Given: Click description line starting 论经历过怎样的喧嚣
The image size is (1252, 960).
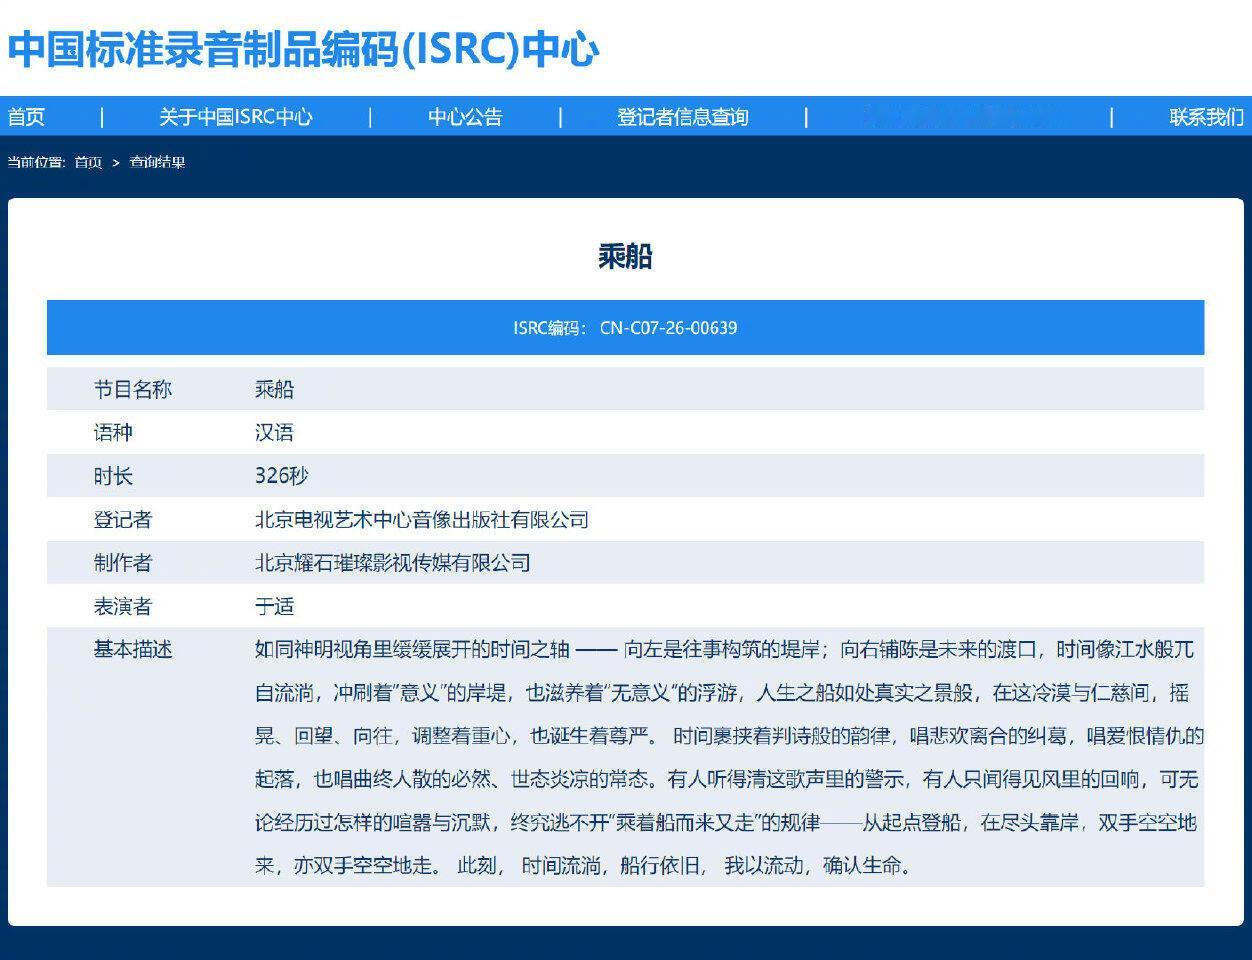Looking at the screenshot, I should point(725,822).
